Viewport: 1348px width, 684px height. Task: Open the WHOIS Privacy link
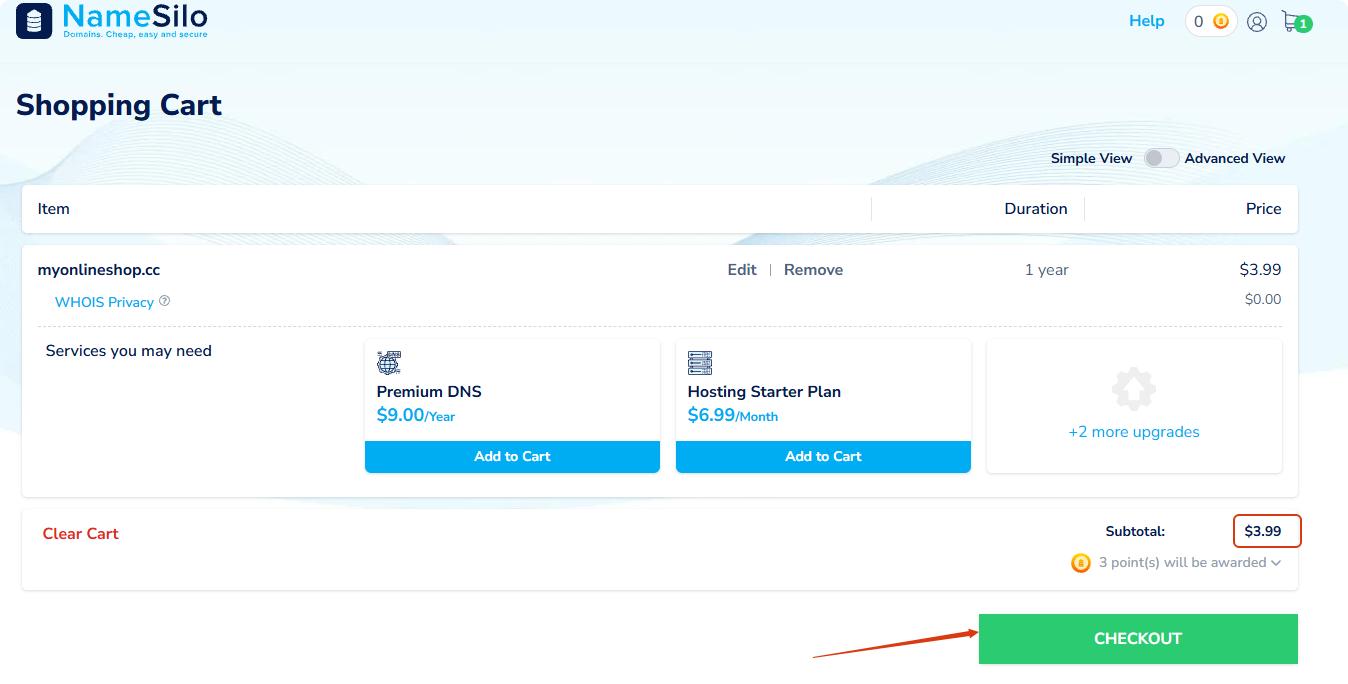pos(104,302)
